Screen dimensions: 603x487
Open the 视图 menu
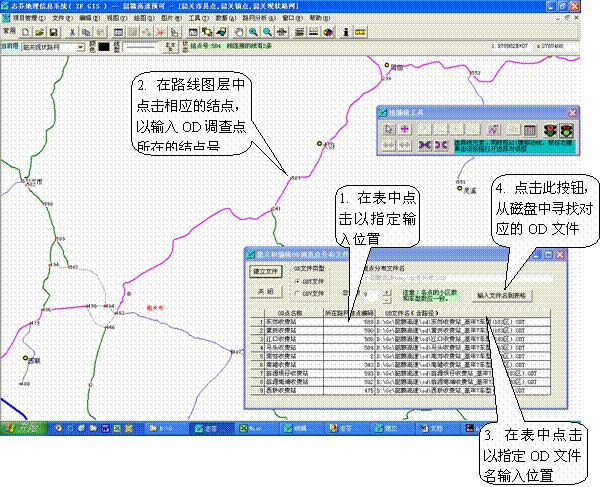[x=117, y=18]
